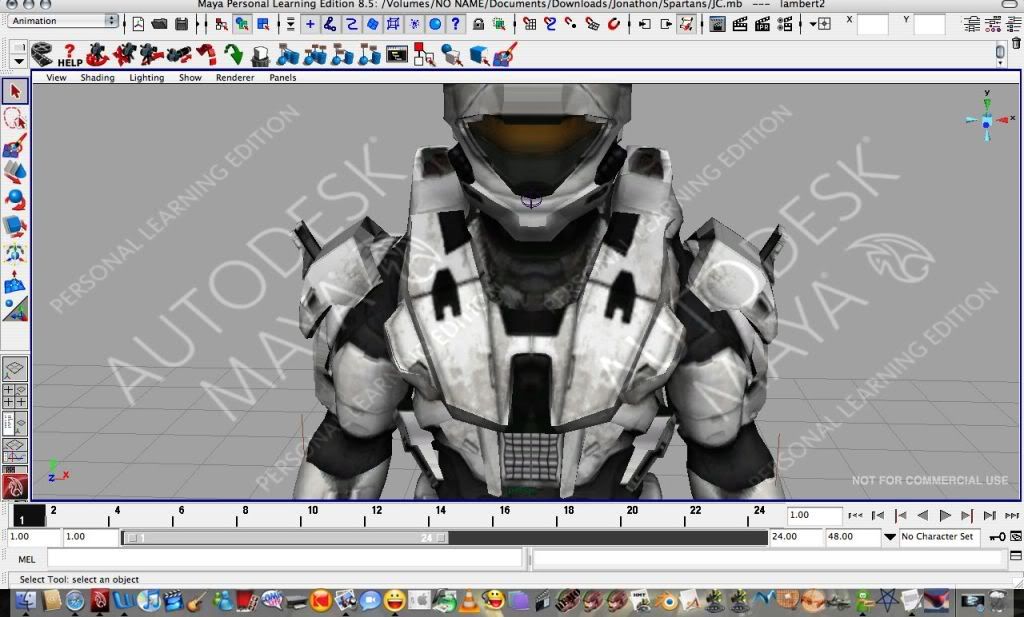1024x617 pixels.
Task: Select the Paint Selection tool
Action: pyautogui.click(x=15, y=146)
